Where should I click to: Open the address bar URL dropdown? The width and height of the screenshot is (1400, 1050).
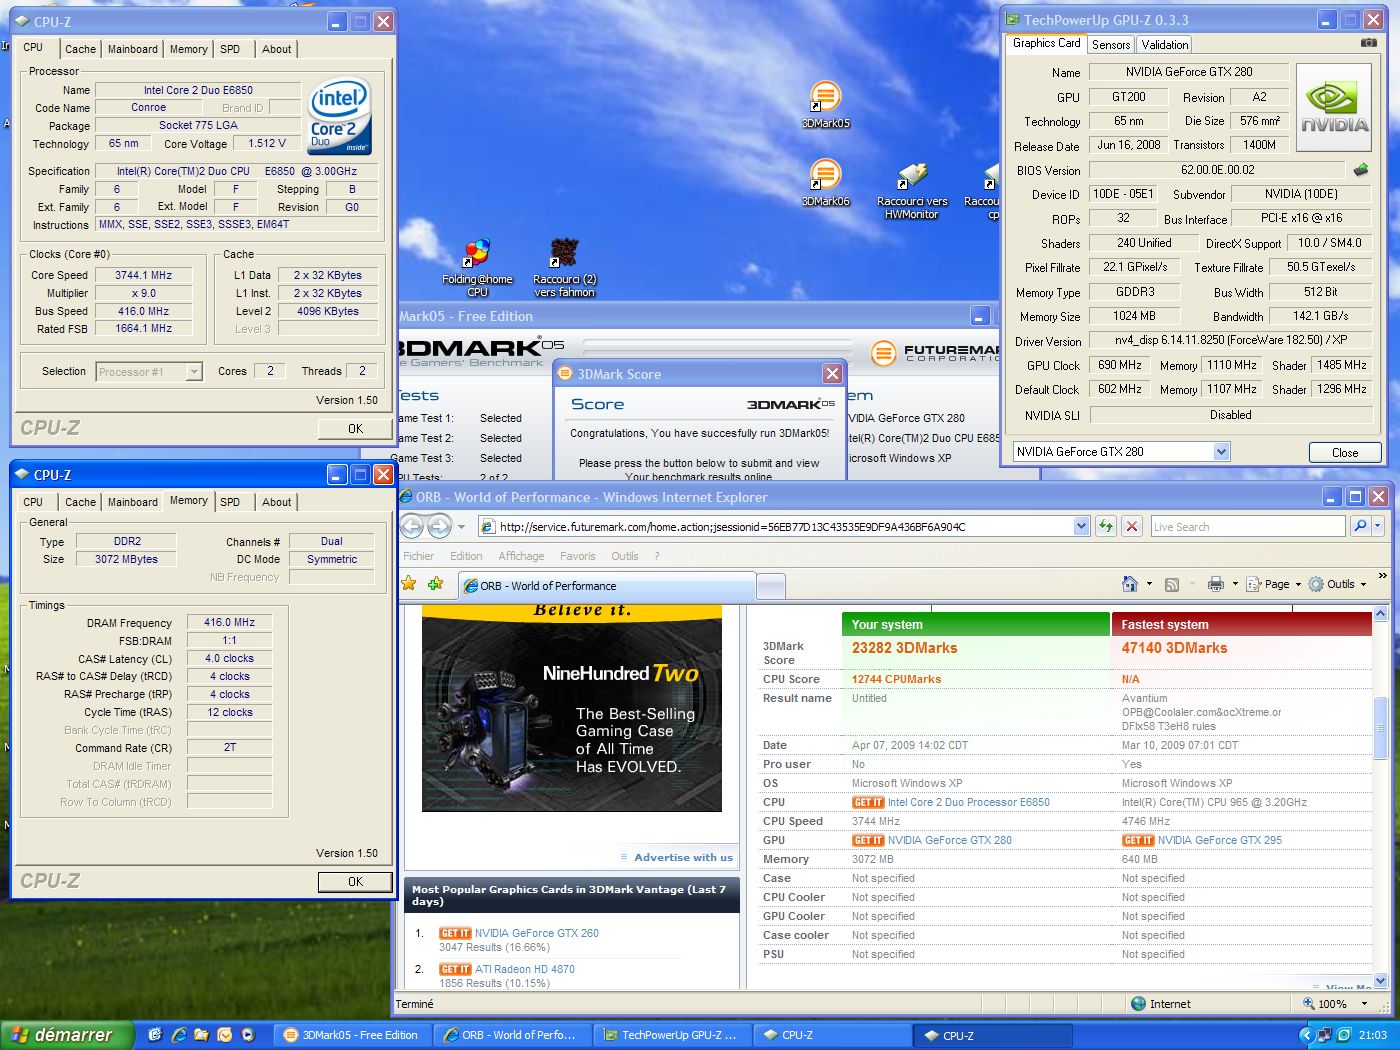pyautogui.click(x=1081, y=526)
